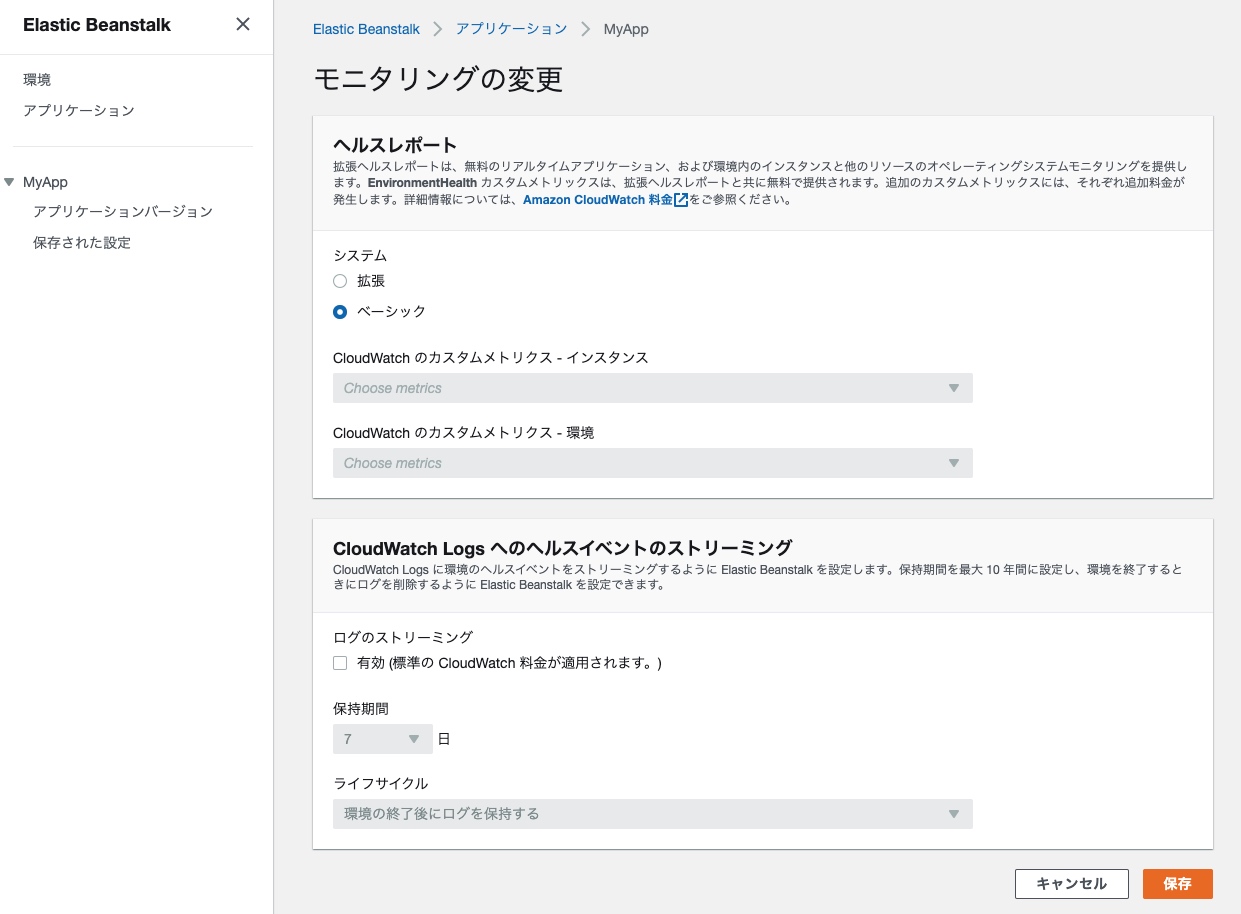Navigate to アプリケーション breadcrumb link
The width and height of the screenshot is (1241, 914).
click(x=511, y=29)
